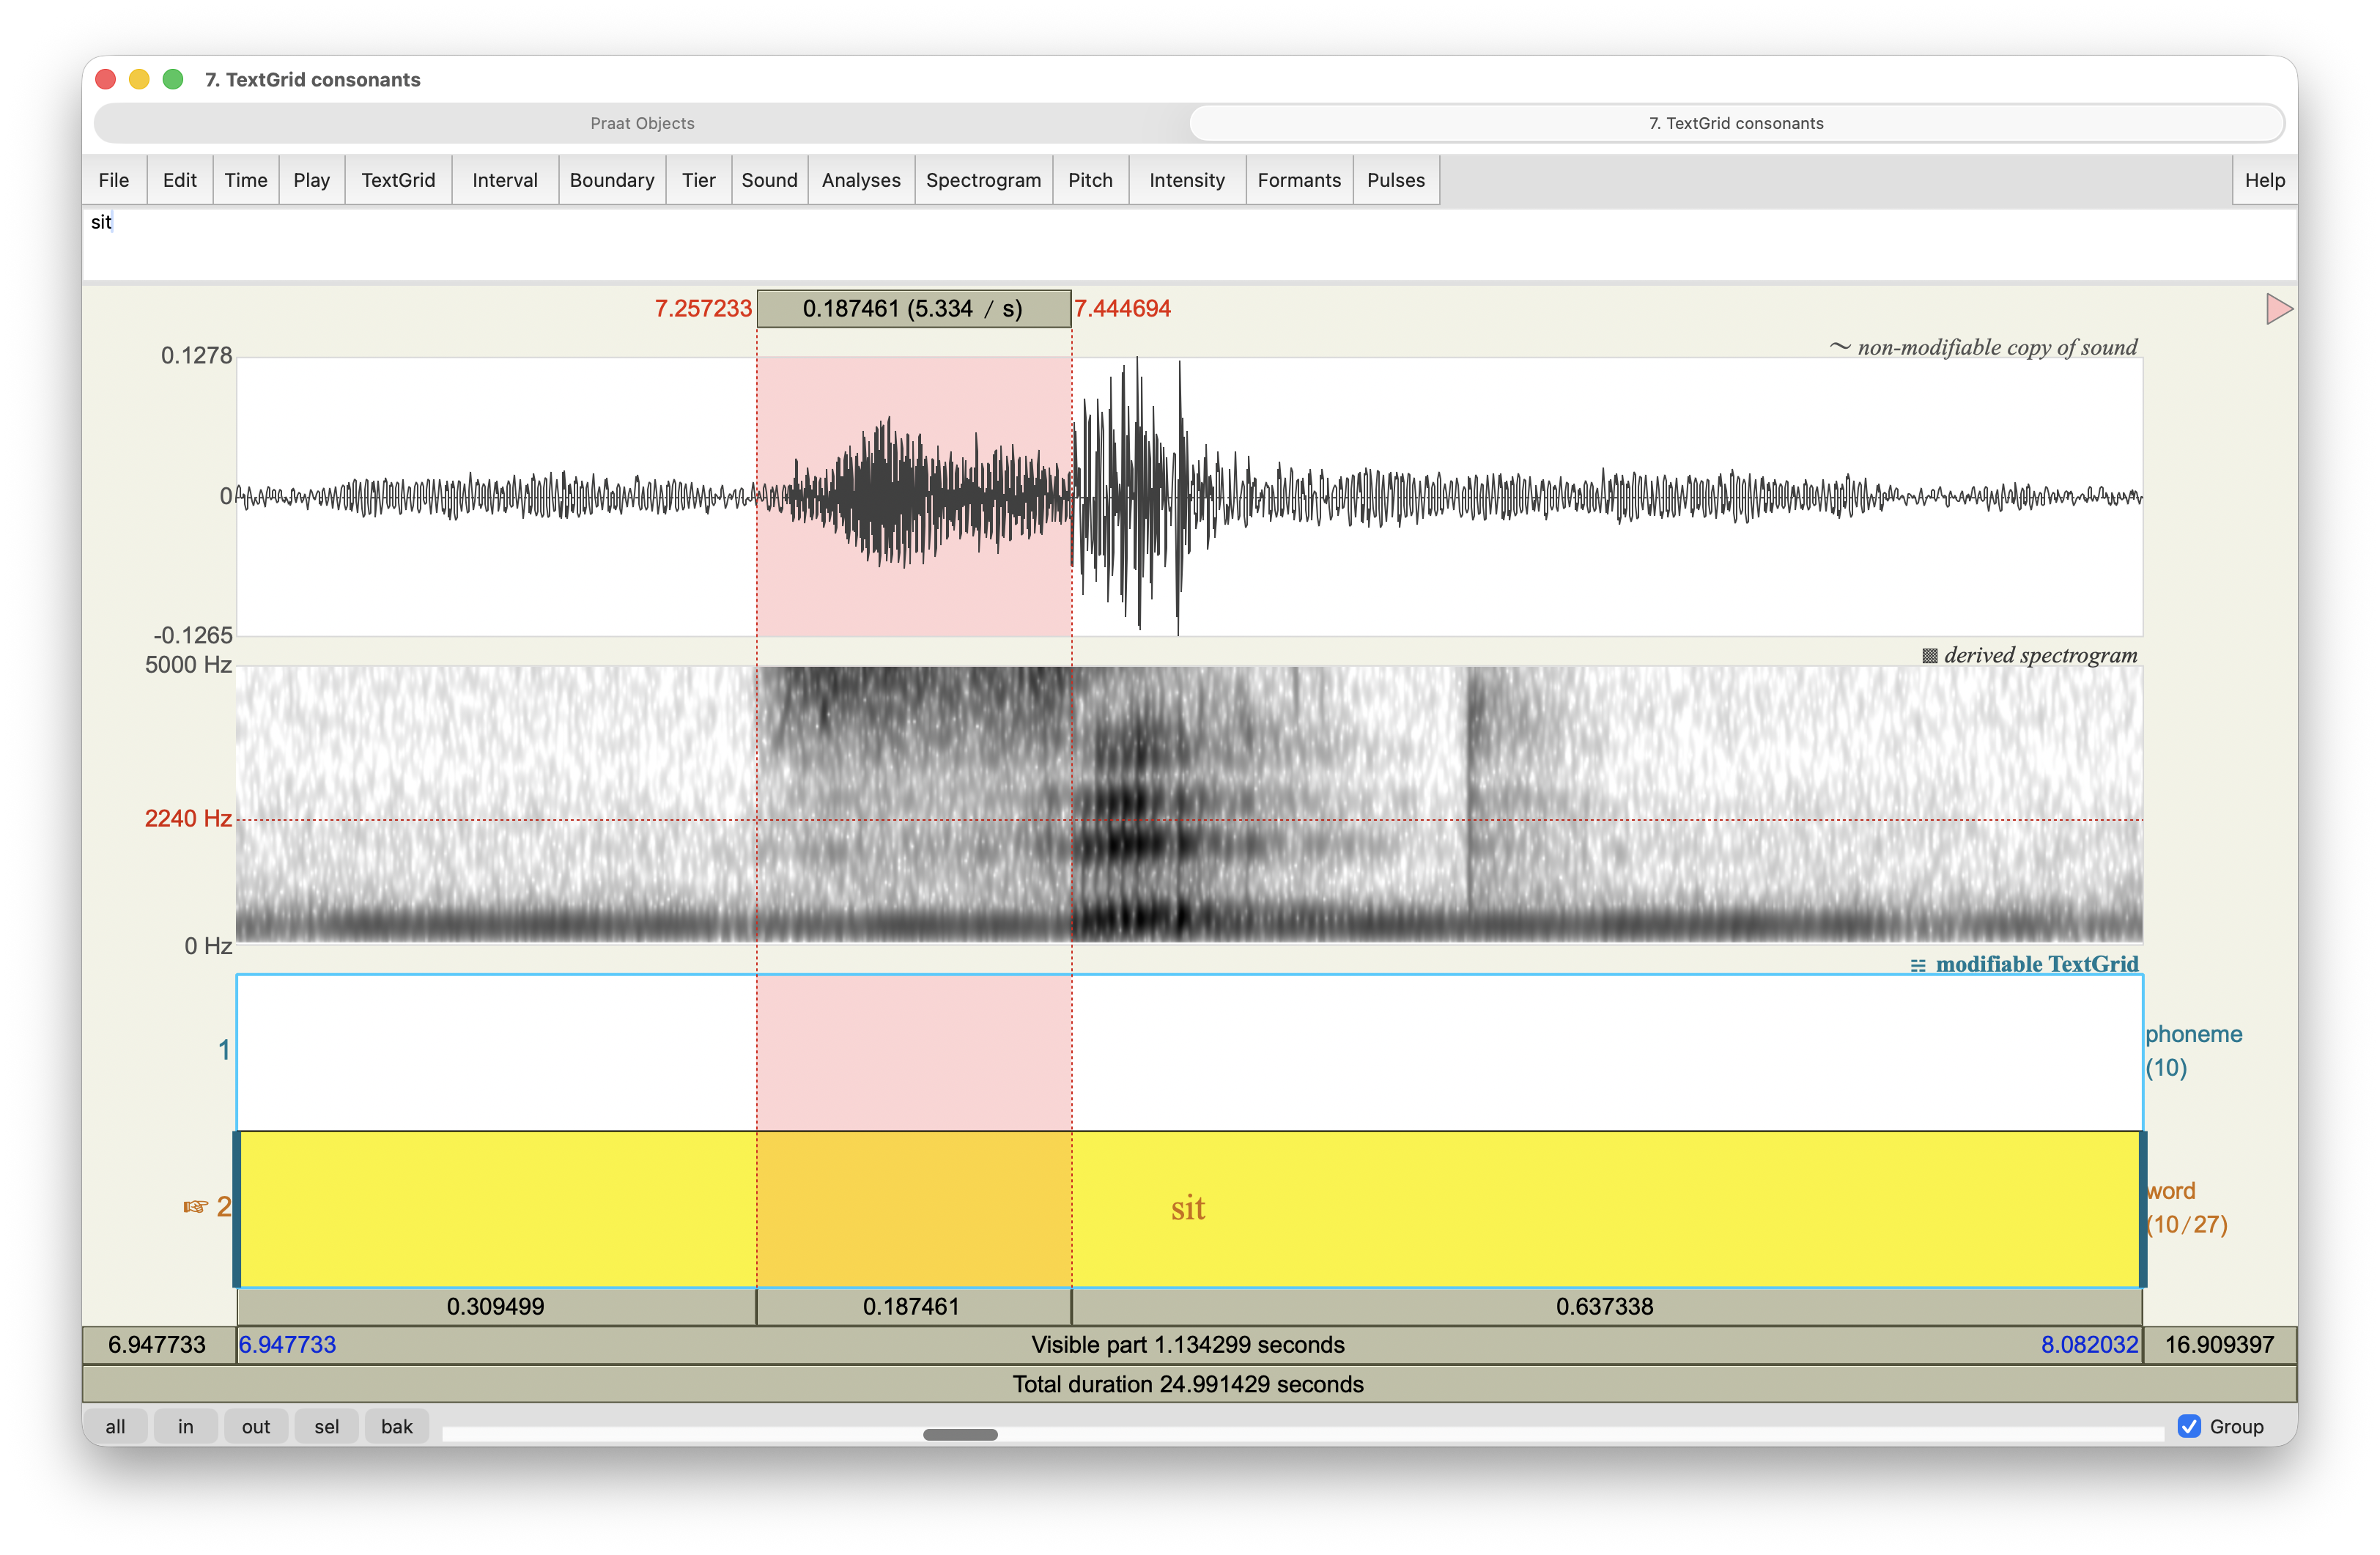2380x1555 pixels.
Task: Open the TextGrid menu
Action: coord(399,180)
